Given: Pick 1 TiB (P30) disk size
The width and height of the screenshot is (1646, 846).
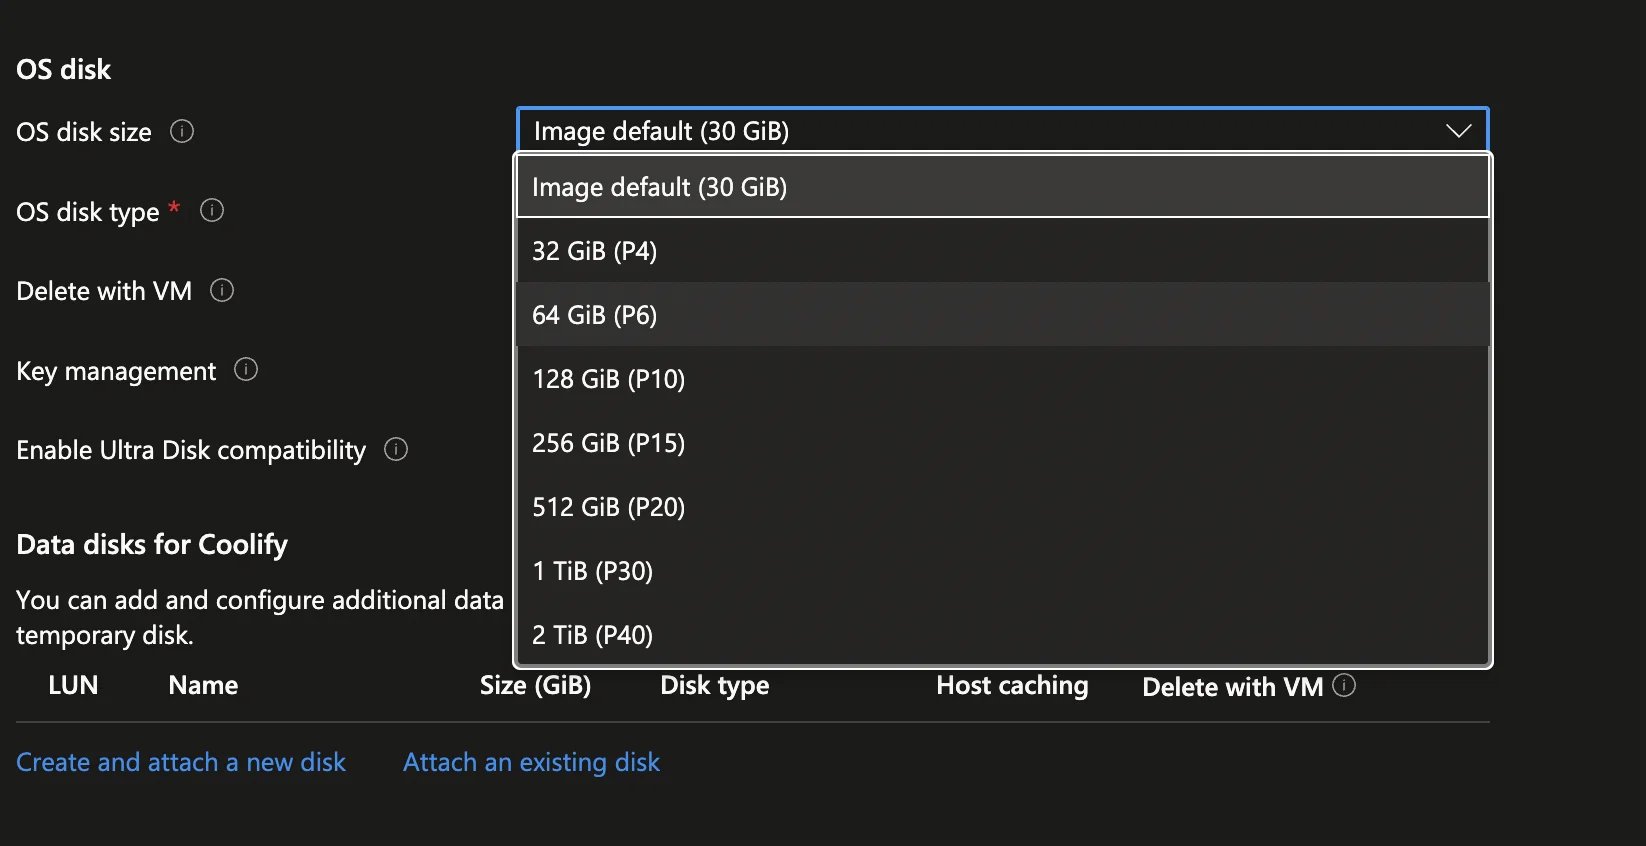Looking at the screenshot, I should point(1002,571).
